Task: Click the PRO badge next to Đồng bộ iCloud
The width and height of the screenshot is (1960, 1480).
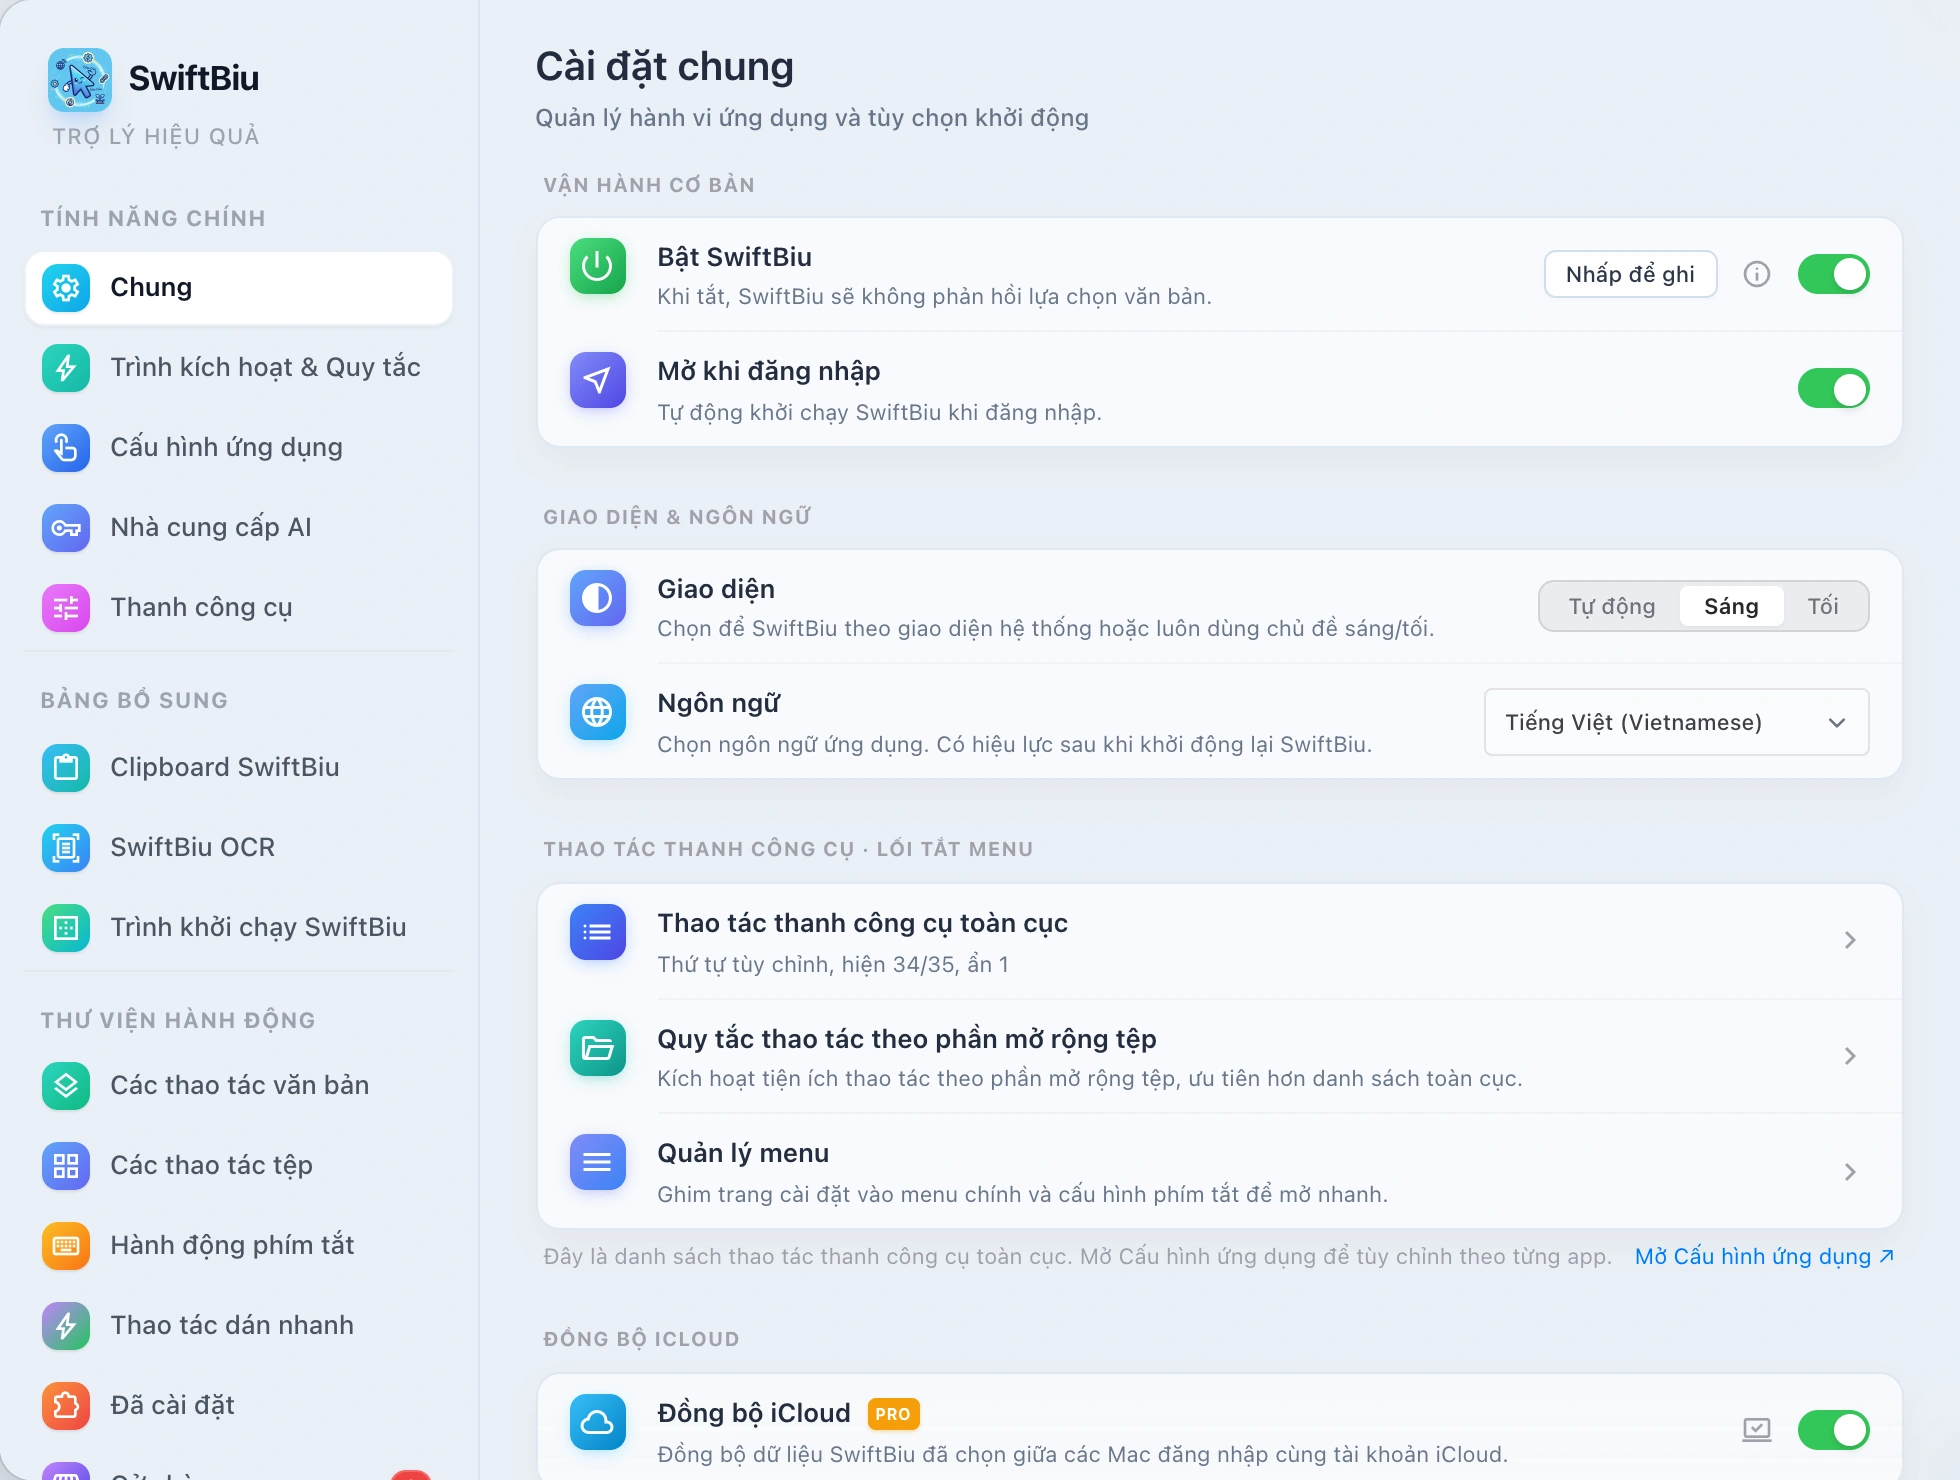Action: coord(893,1414)
